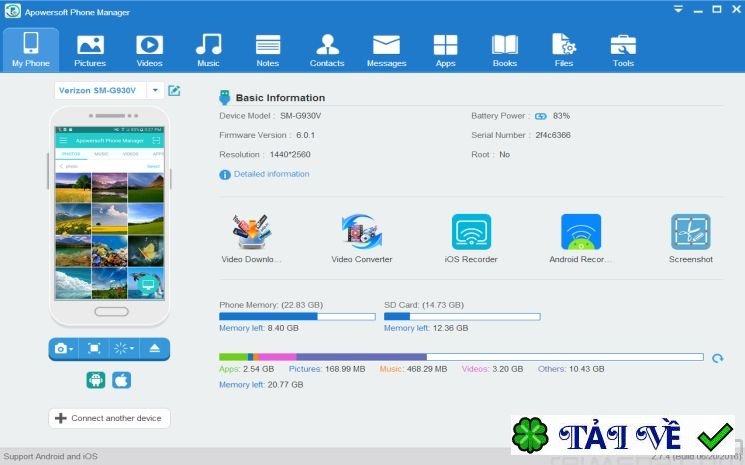Click the Pictures 168.99 MB storage label

(x=327, y=369)
